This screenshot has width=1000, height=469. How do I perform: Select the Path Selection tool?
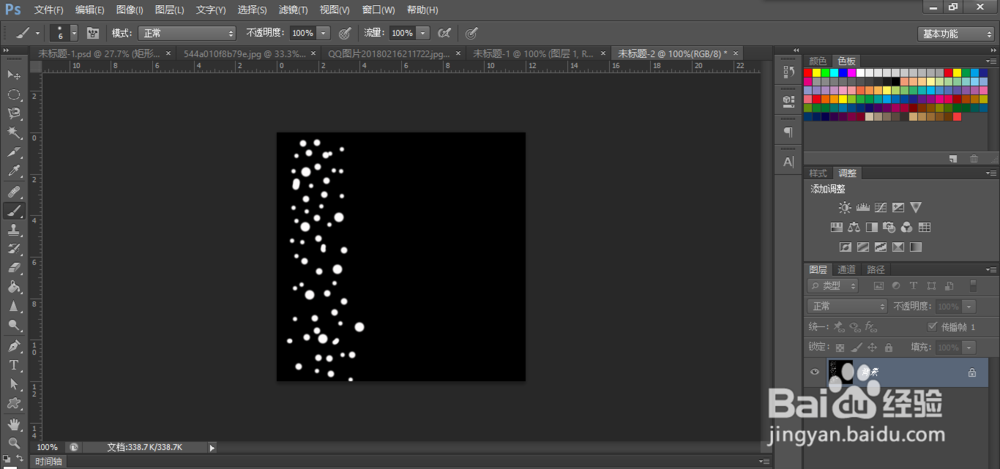click(14, 384)
